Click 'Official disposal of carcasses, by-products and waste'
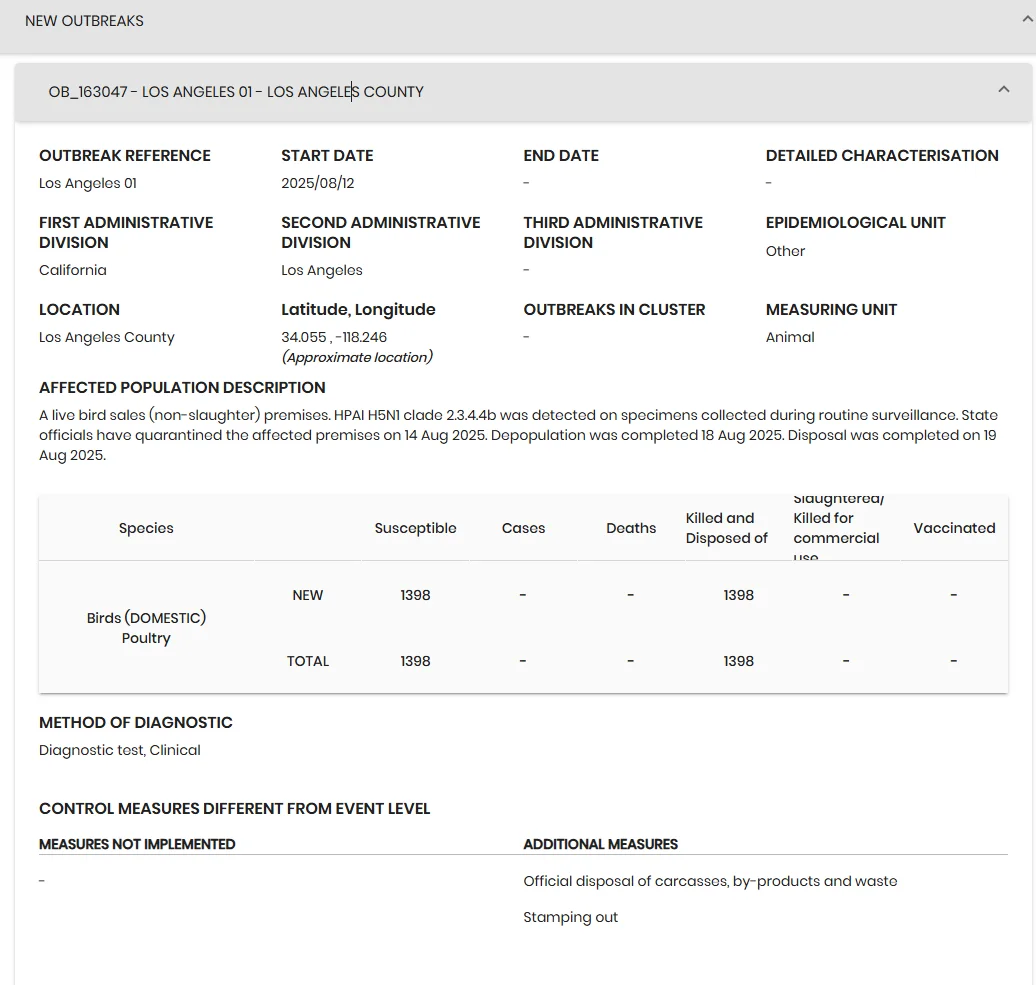1036x985 pixels. click(x=710, y=881)
